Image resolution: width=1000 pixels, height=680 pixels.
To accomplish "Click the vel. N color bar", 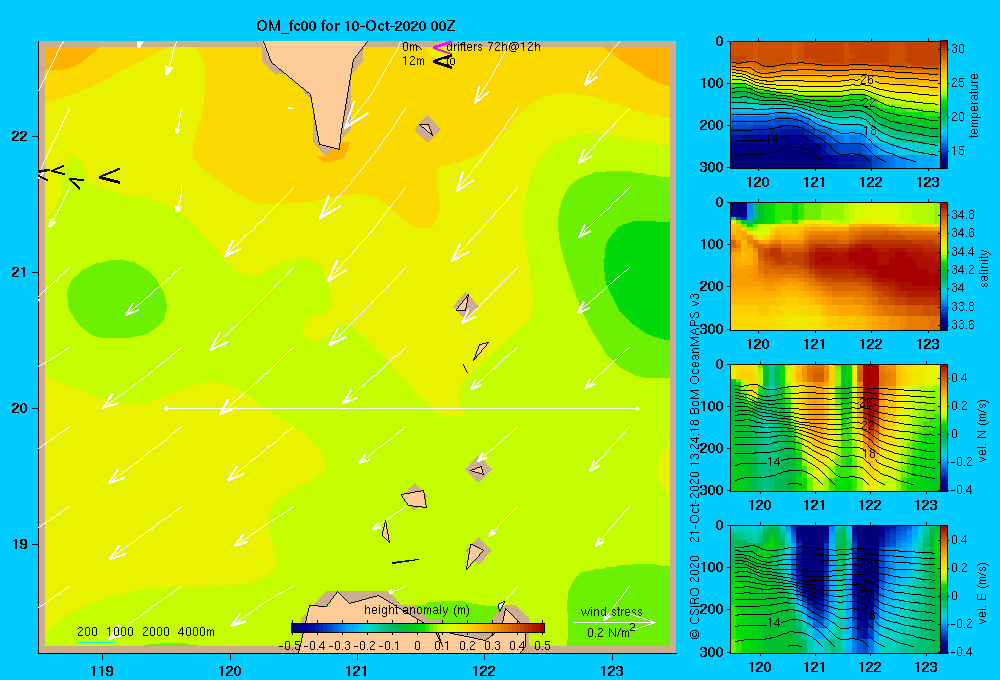I will point(944,427).
